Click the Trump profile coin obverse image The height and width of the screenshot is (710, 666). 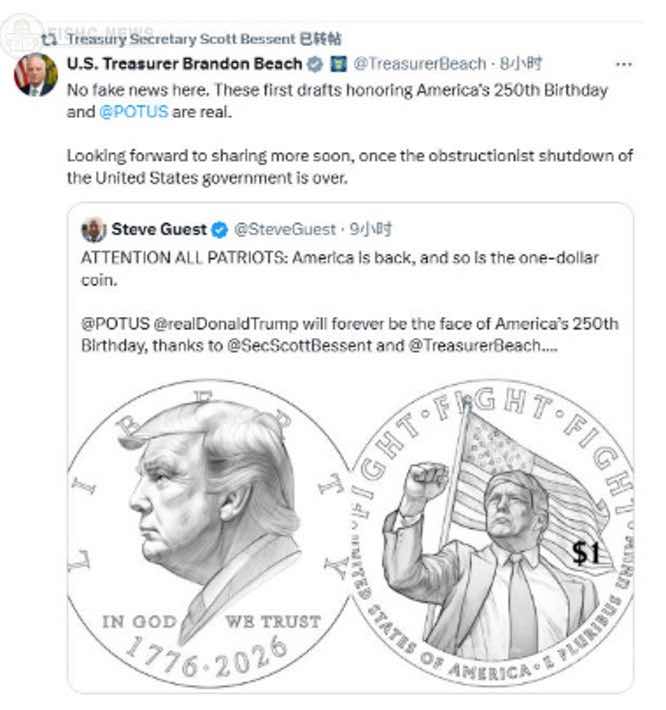tap(208, 533)
